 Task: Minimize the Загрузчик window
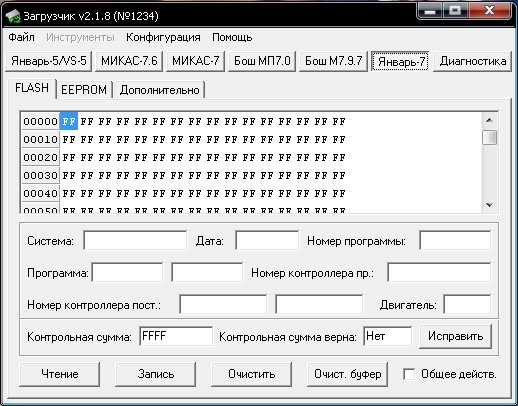430,11
